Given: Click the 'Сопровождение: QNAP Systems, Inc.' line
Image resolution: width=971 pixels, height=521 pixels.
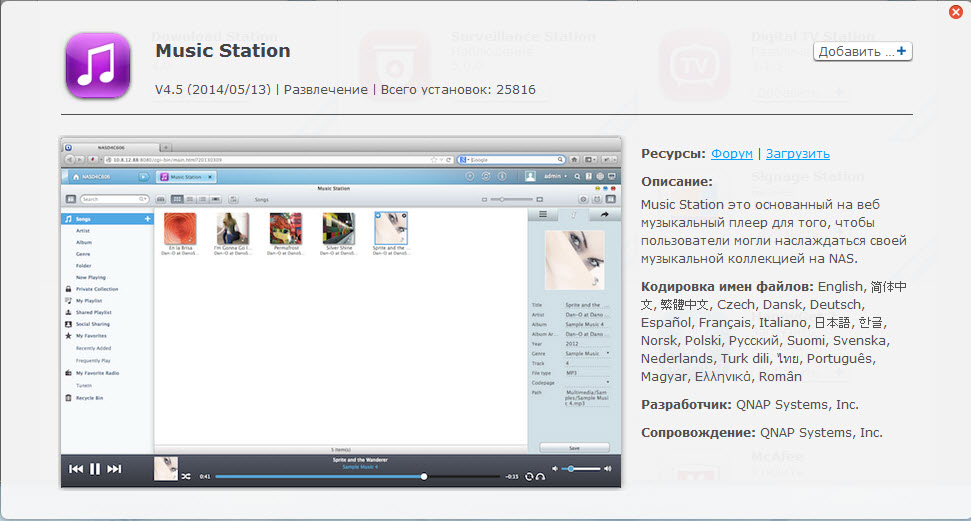Looking at the screenshot, I should [762, 432].
